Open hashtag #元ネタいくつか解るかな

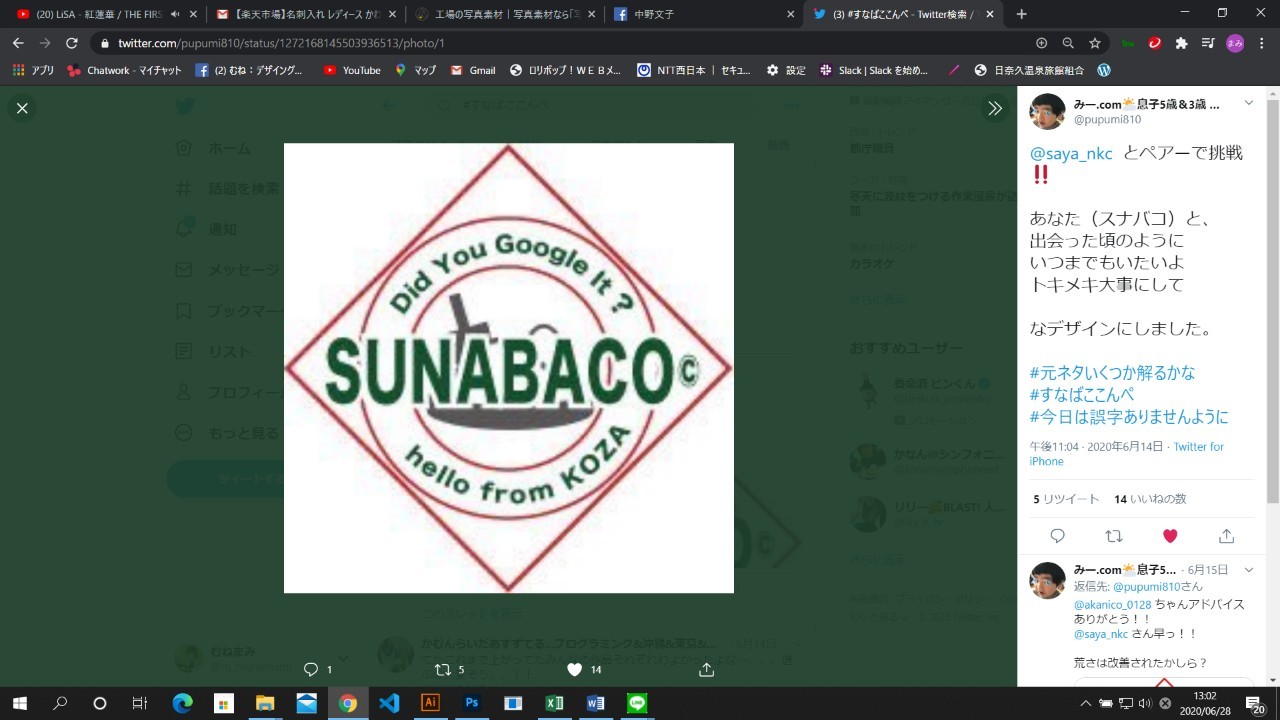pyautogui.click(x=1112, y=373)
